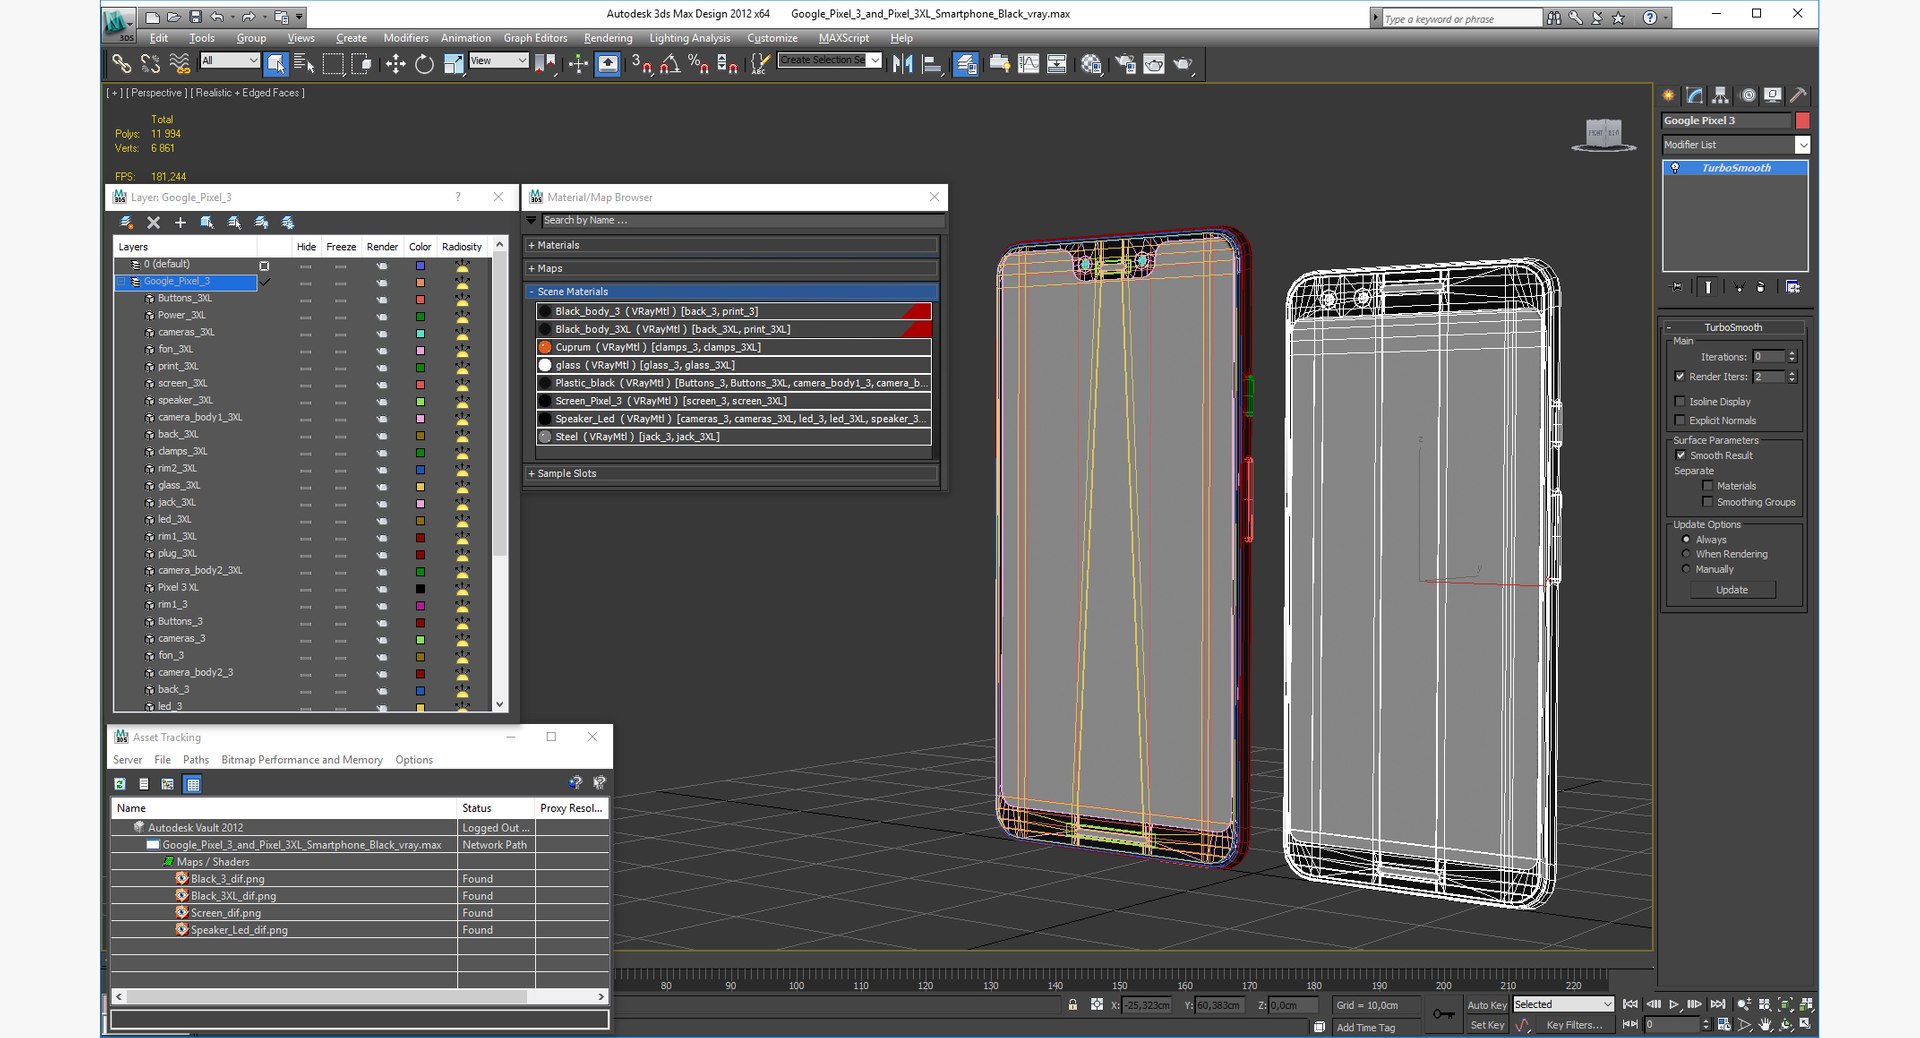Click the Google Pixel 3 object color swatch
The height and width of the screenshot is (1038, 1920).
[1802, 121]
